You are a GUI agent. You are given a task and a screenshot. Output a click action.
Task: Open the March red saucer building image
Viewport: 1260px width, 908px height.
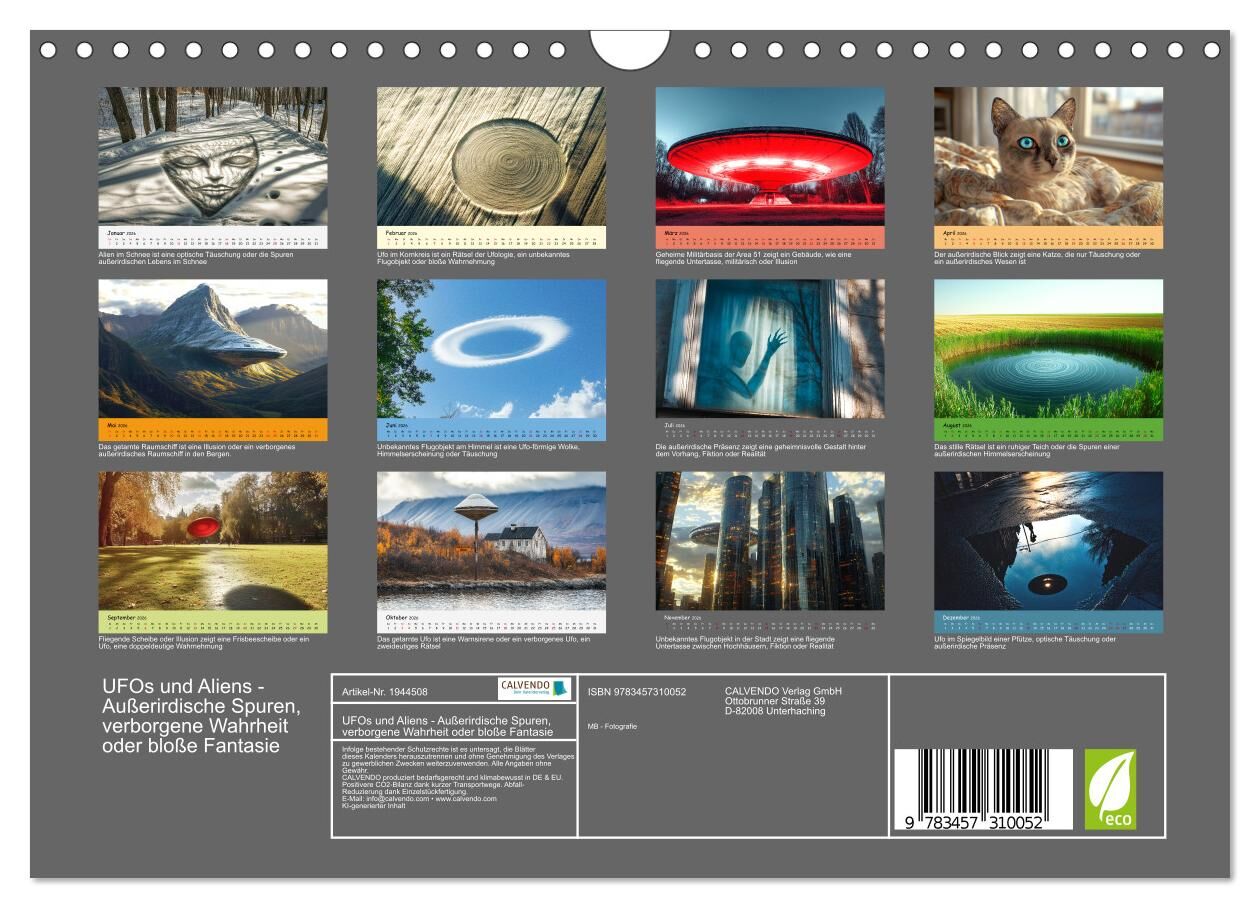[x=770, y=156]
